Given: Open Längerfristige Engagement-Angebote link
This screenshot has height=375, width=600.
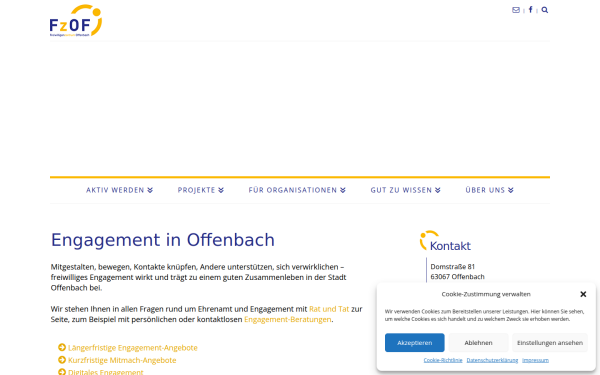Looking at the screenshot, I should [x=133, y=347].
